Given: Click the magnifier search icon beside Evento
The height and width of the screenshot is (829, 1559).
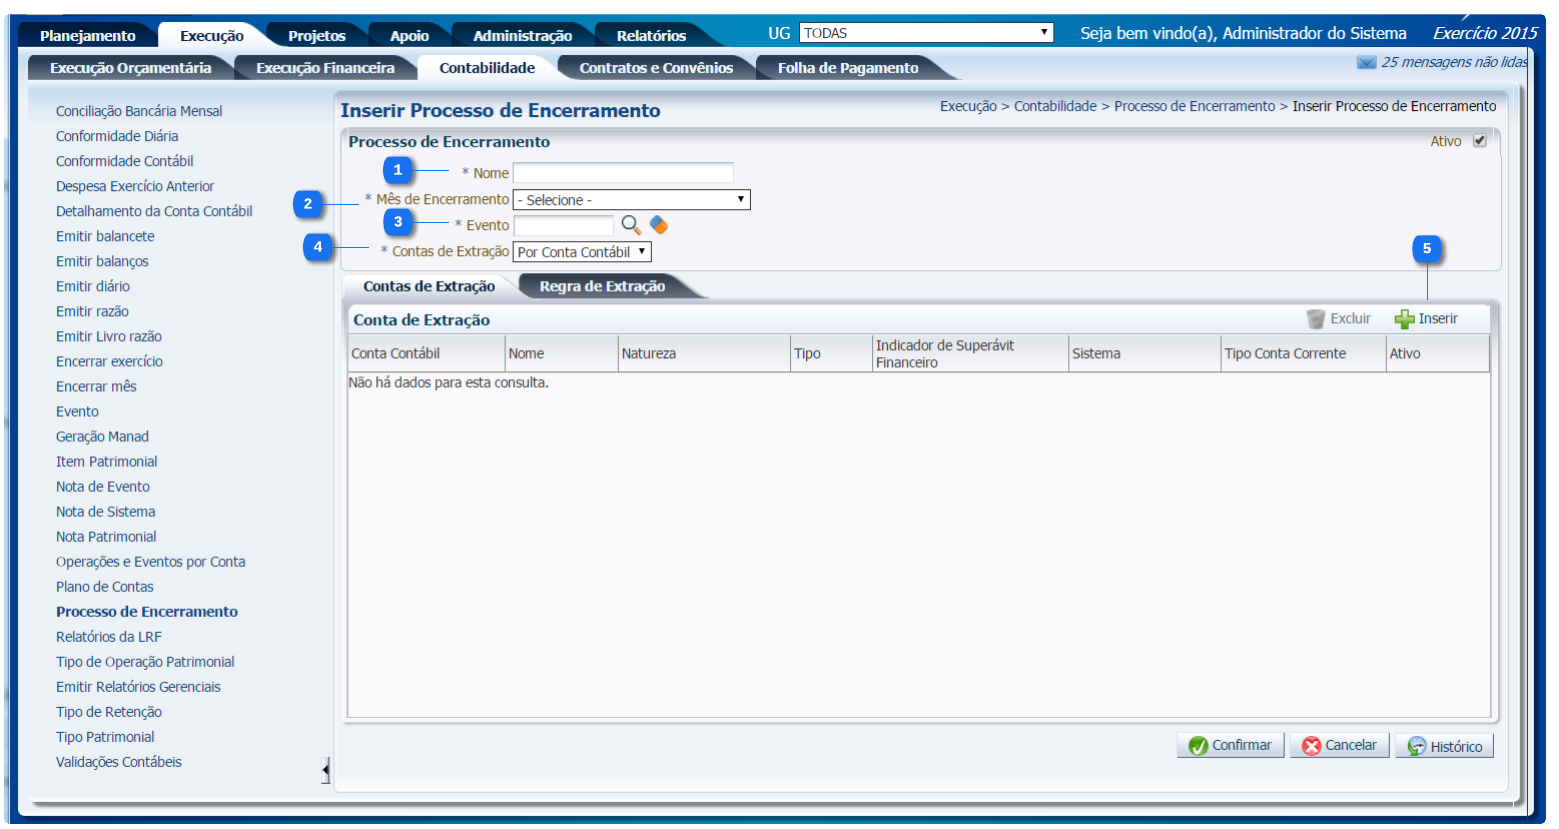Looking at the screenshot, I should click(x=631, y=225).
